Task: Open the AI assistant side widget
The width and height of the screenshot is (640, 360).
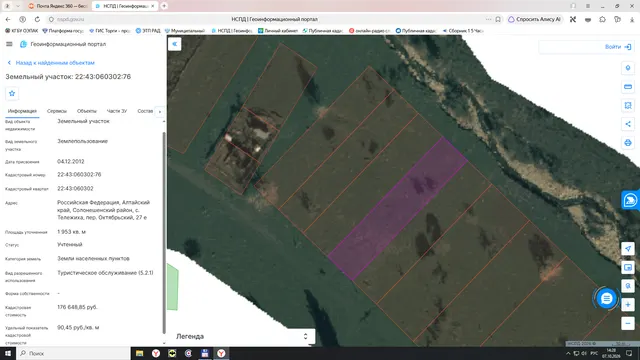Action: pos(631,200)
